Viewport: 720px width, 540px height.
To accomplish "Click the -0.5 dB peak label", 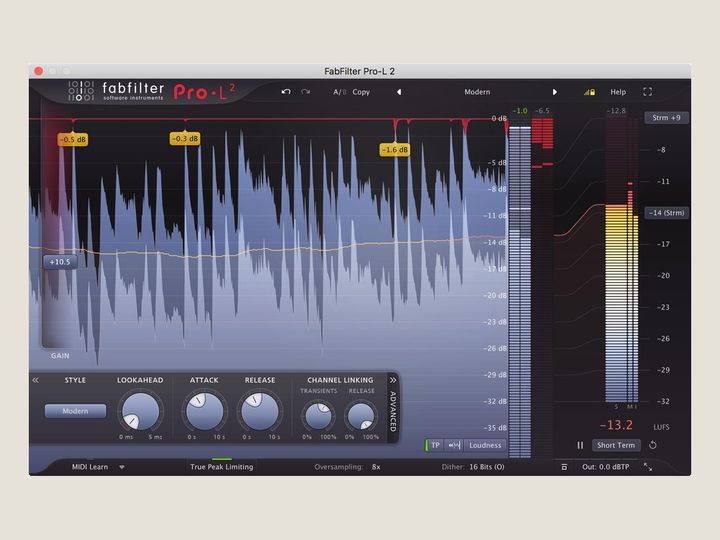I will pyautogui.click(x=73, y=139).
